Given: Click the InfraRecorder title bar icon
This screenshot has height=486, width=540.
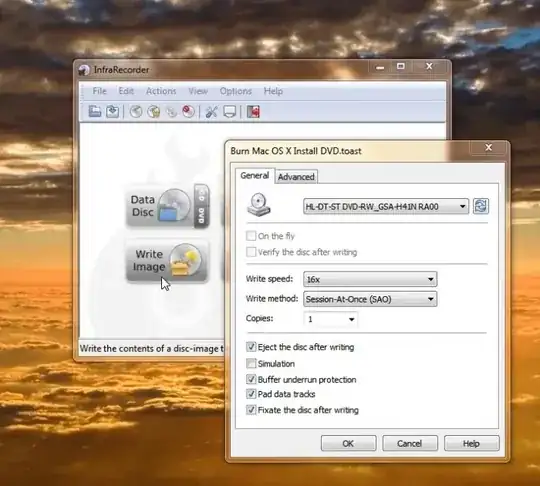Looking at the screenshot, I should [84, 70].
